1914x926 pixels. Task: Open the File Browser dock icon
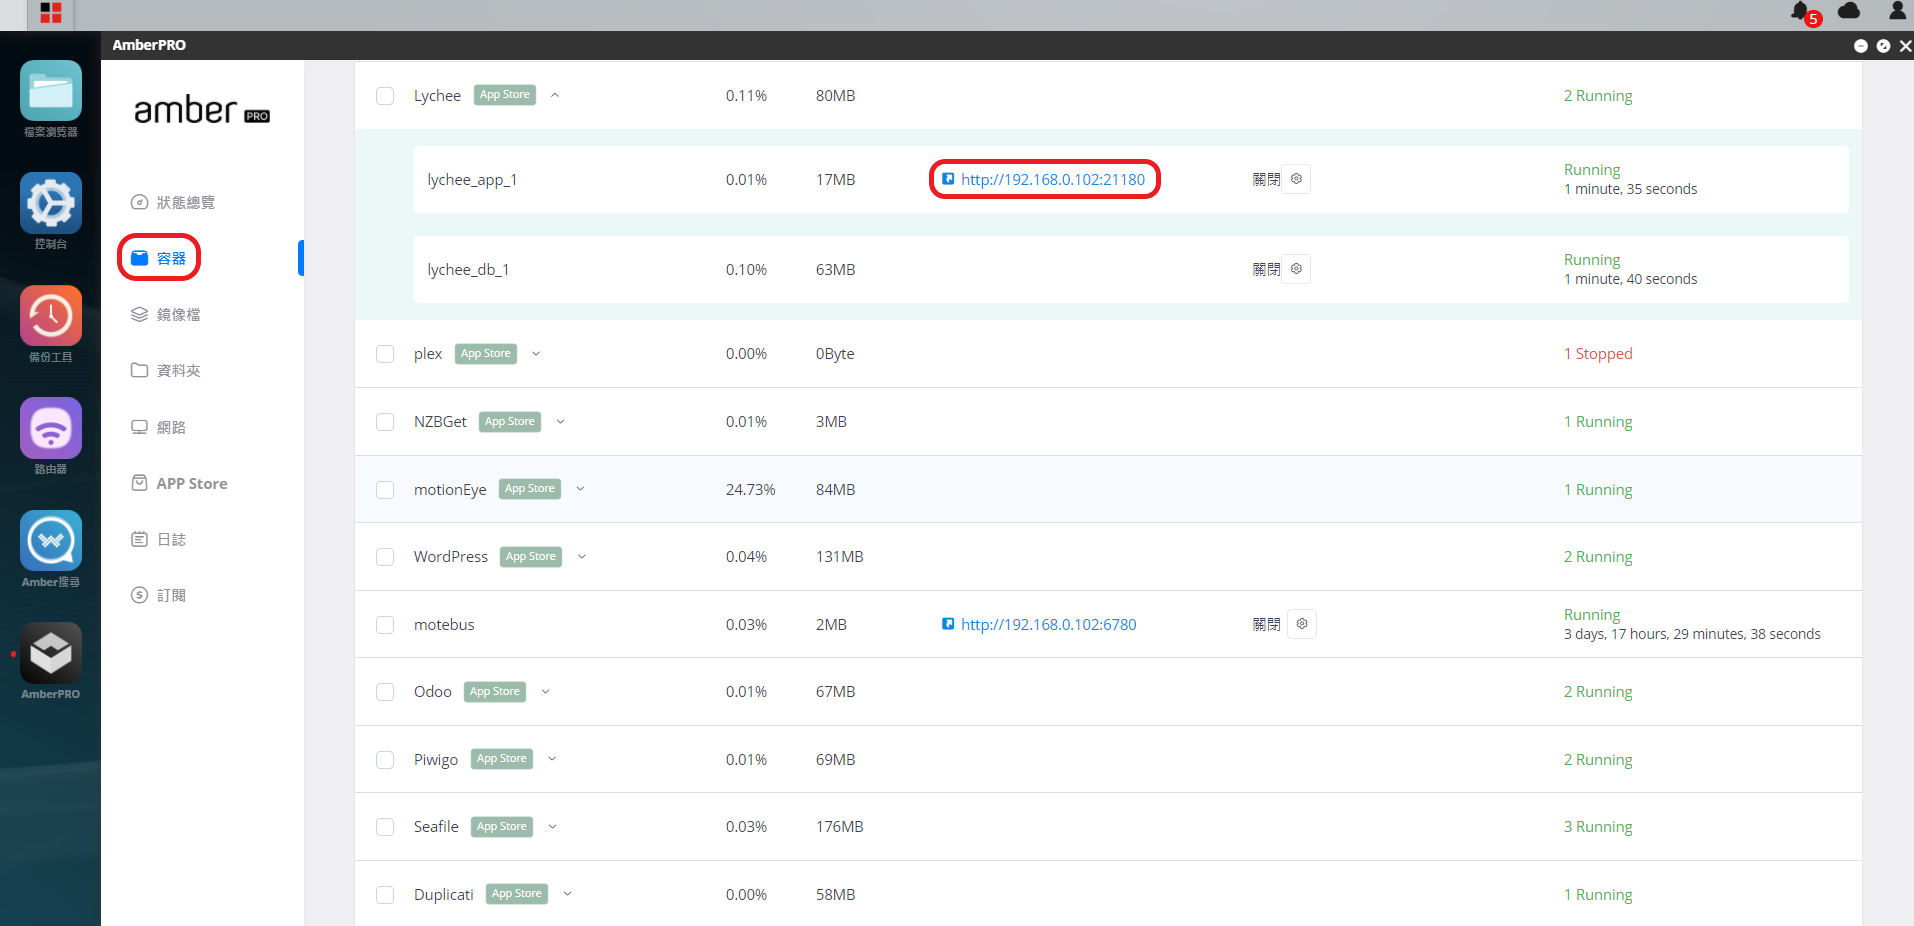point(51,91)
